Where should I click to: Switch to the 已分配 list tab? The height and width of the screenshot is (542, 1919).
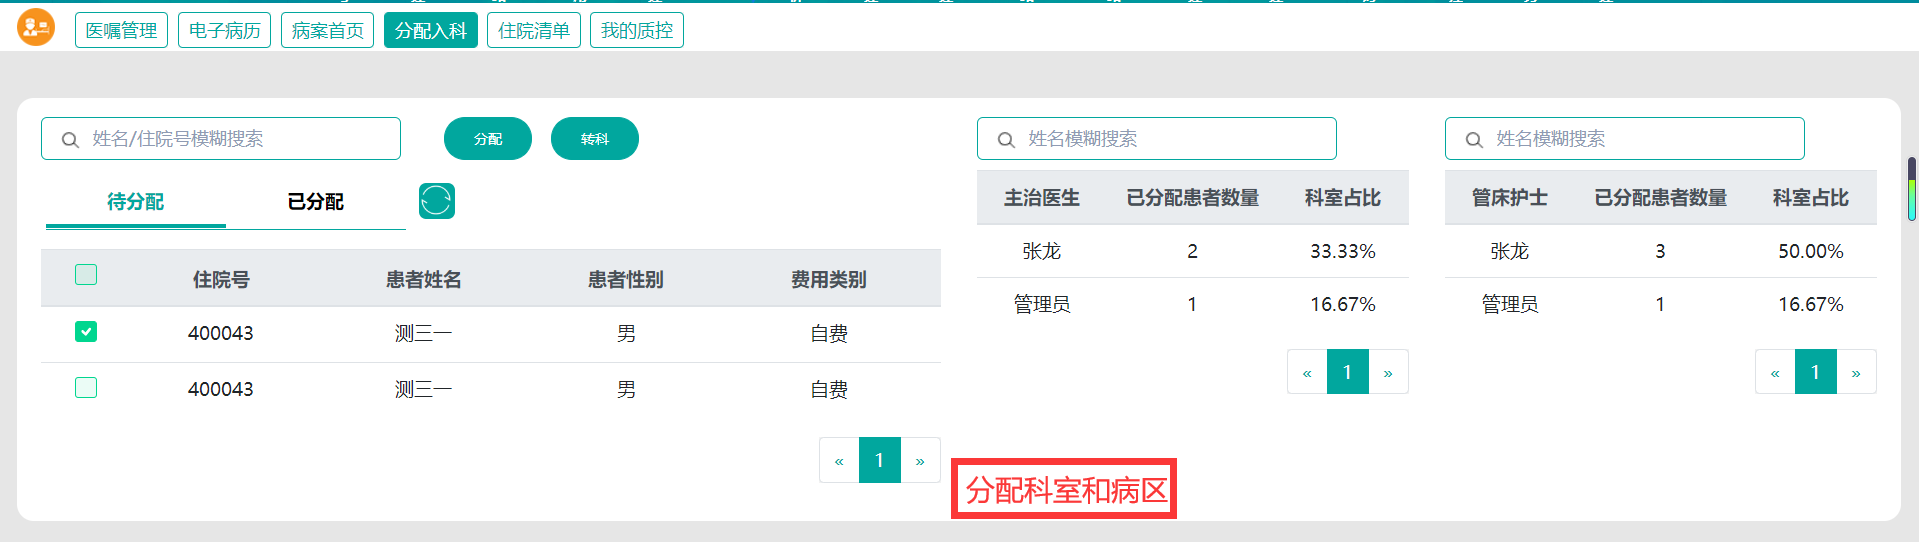click(x=316, y=202)
